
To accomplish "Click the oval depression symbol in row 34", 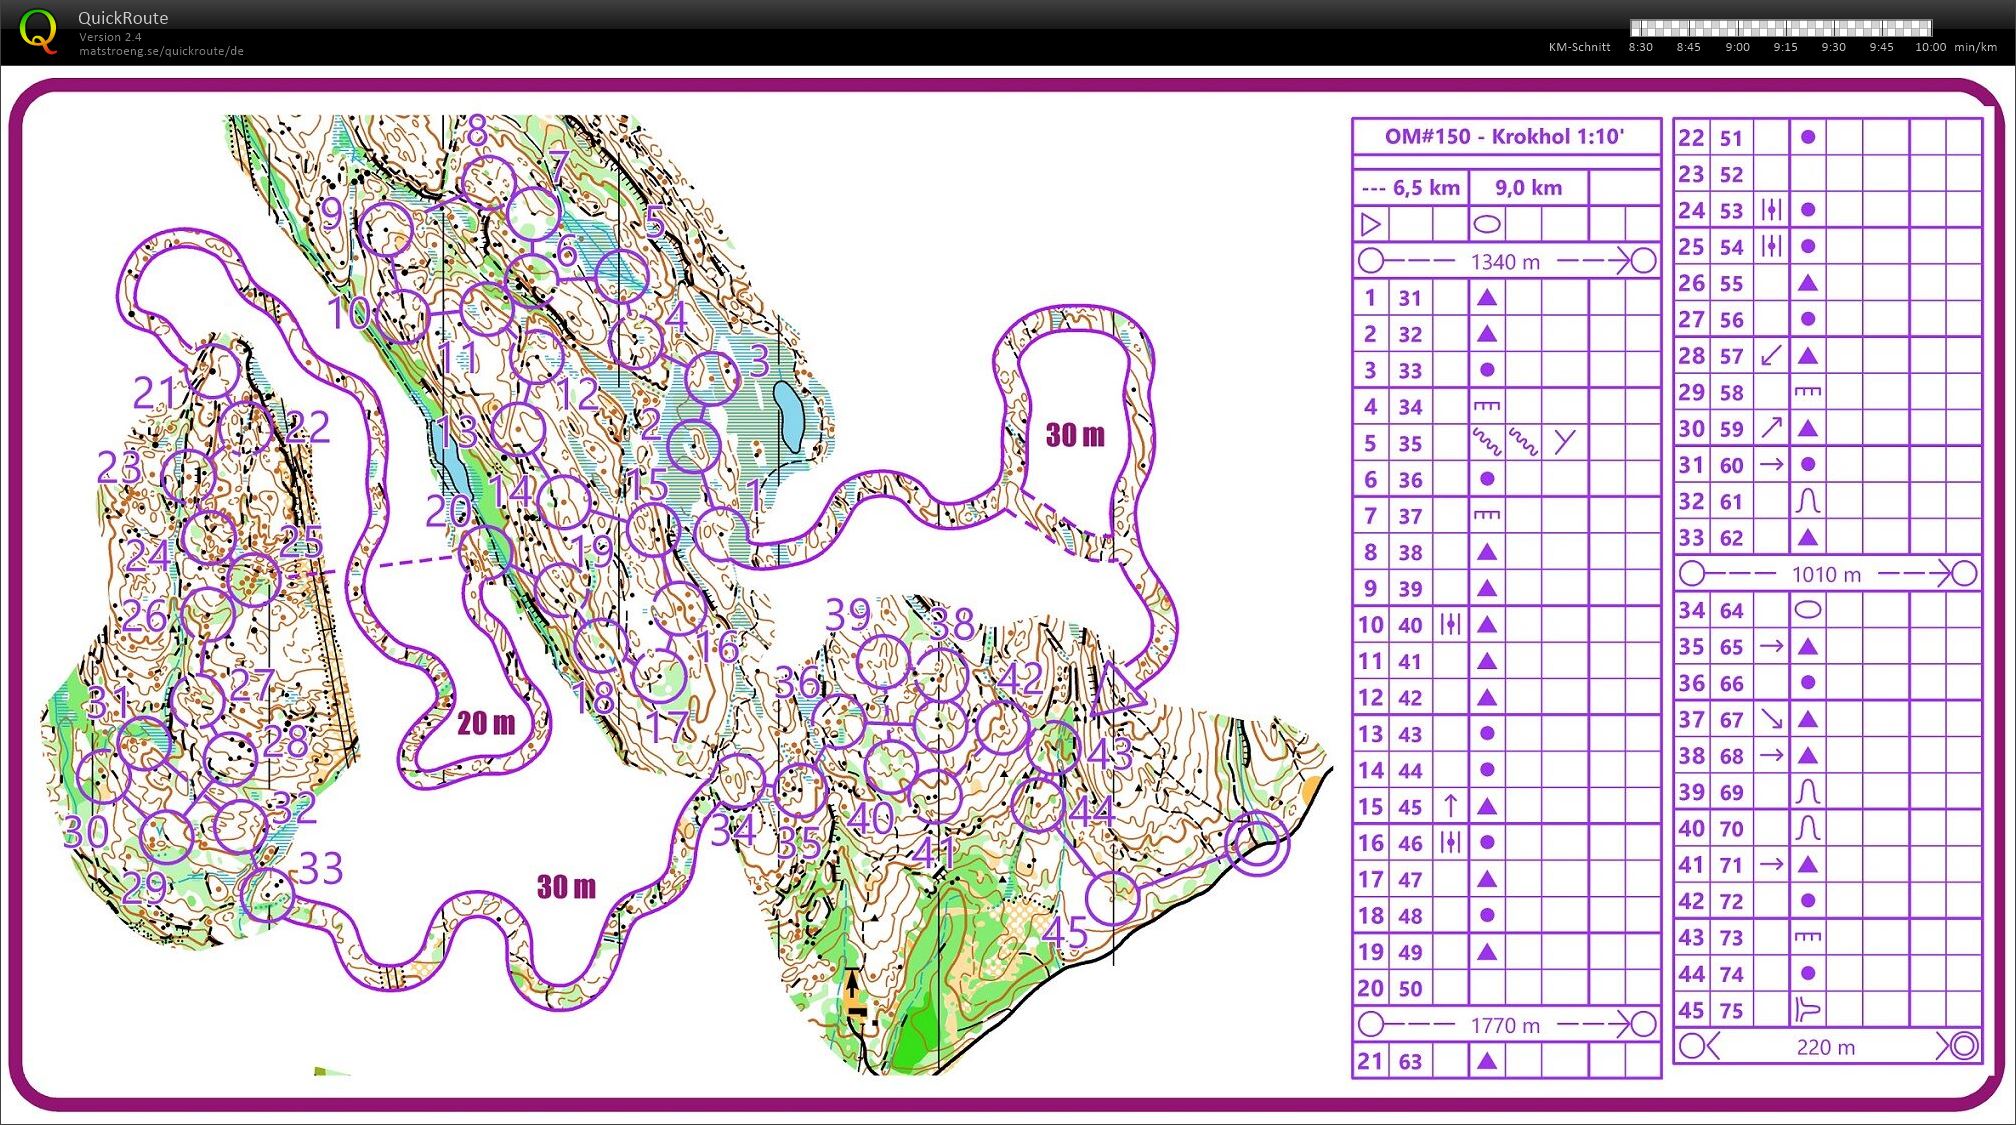I will click(x=1808, y=610).
